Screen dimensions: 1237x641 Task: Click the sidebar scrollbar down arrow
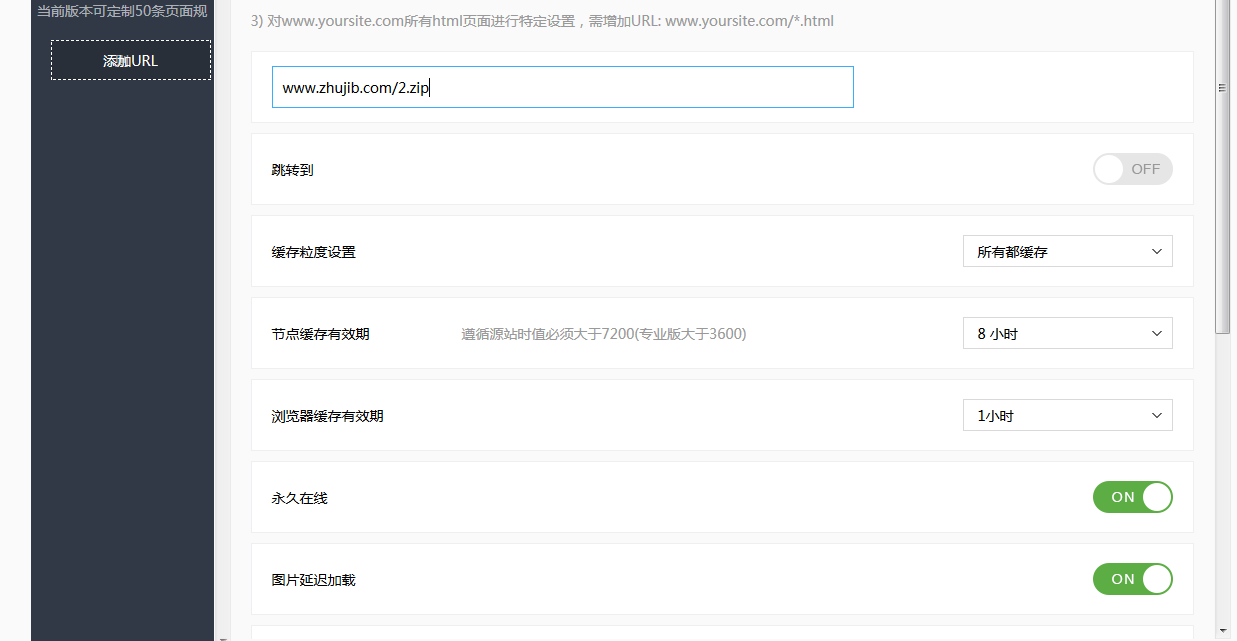click(222, 635)
